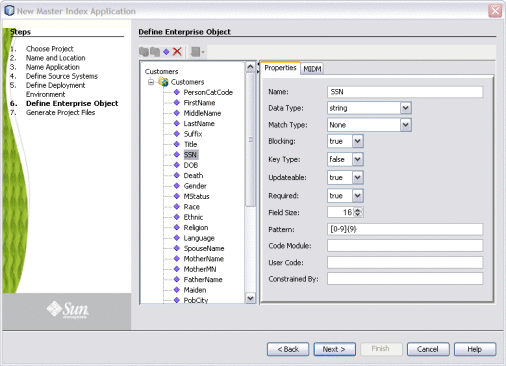The height and width of the screenshot is (366, 506).
Task: Click the tree scrollbar up arrow
Action: click(x=250, y=67)
